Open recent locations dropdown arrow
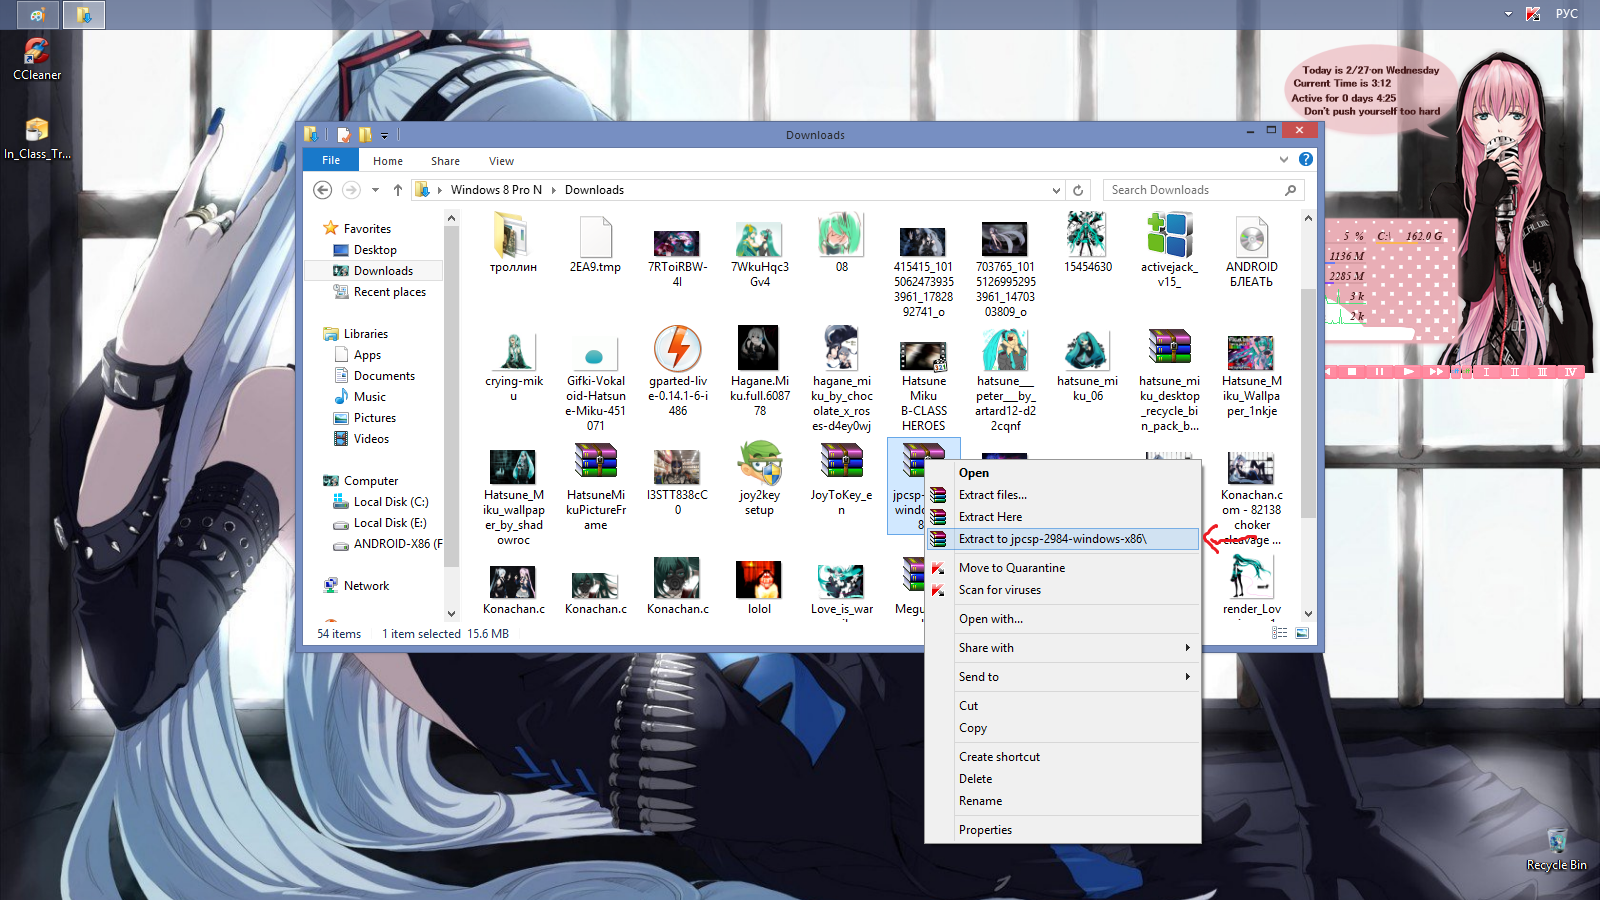The height and width of the screenshot is (900, 1600). 375,190
